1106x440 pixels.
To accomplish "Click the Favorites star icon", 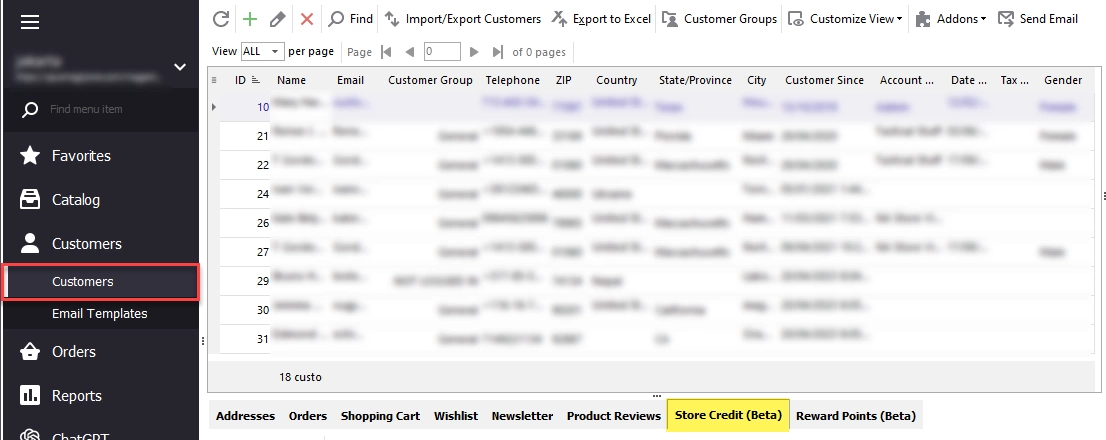I will 30,156.
